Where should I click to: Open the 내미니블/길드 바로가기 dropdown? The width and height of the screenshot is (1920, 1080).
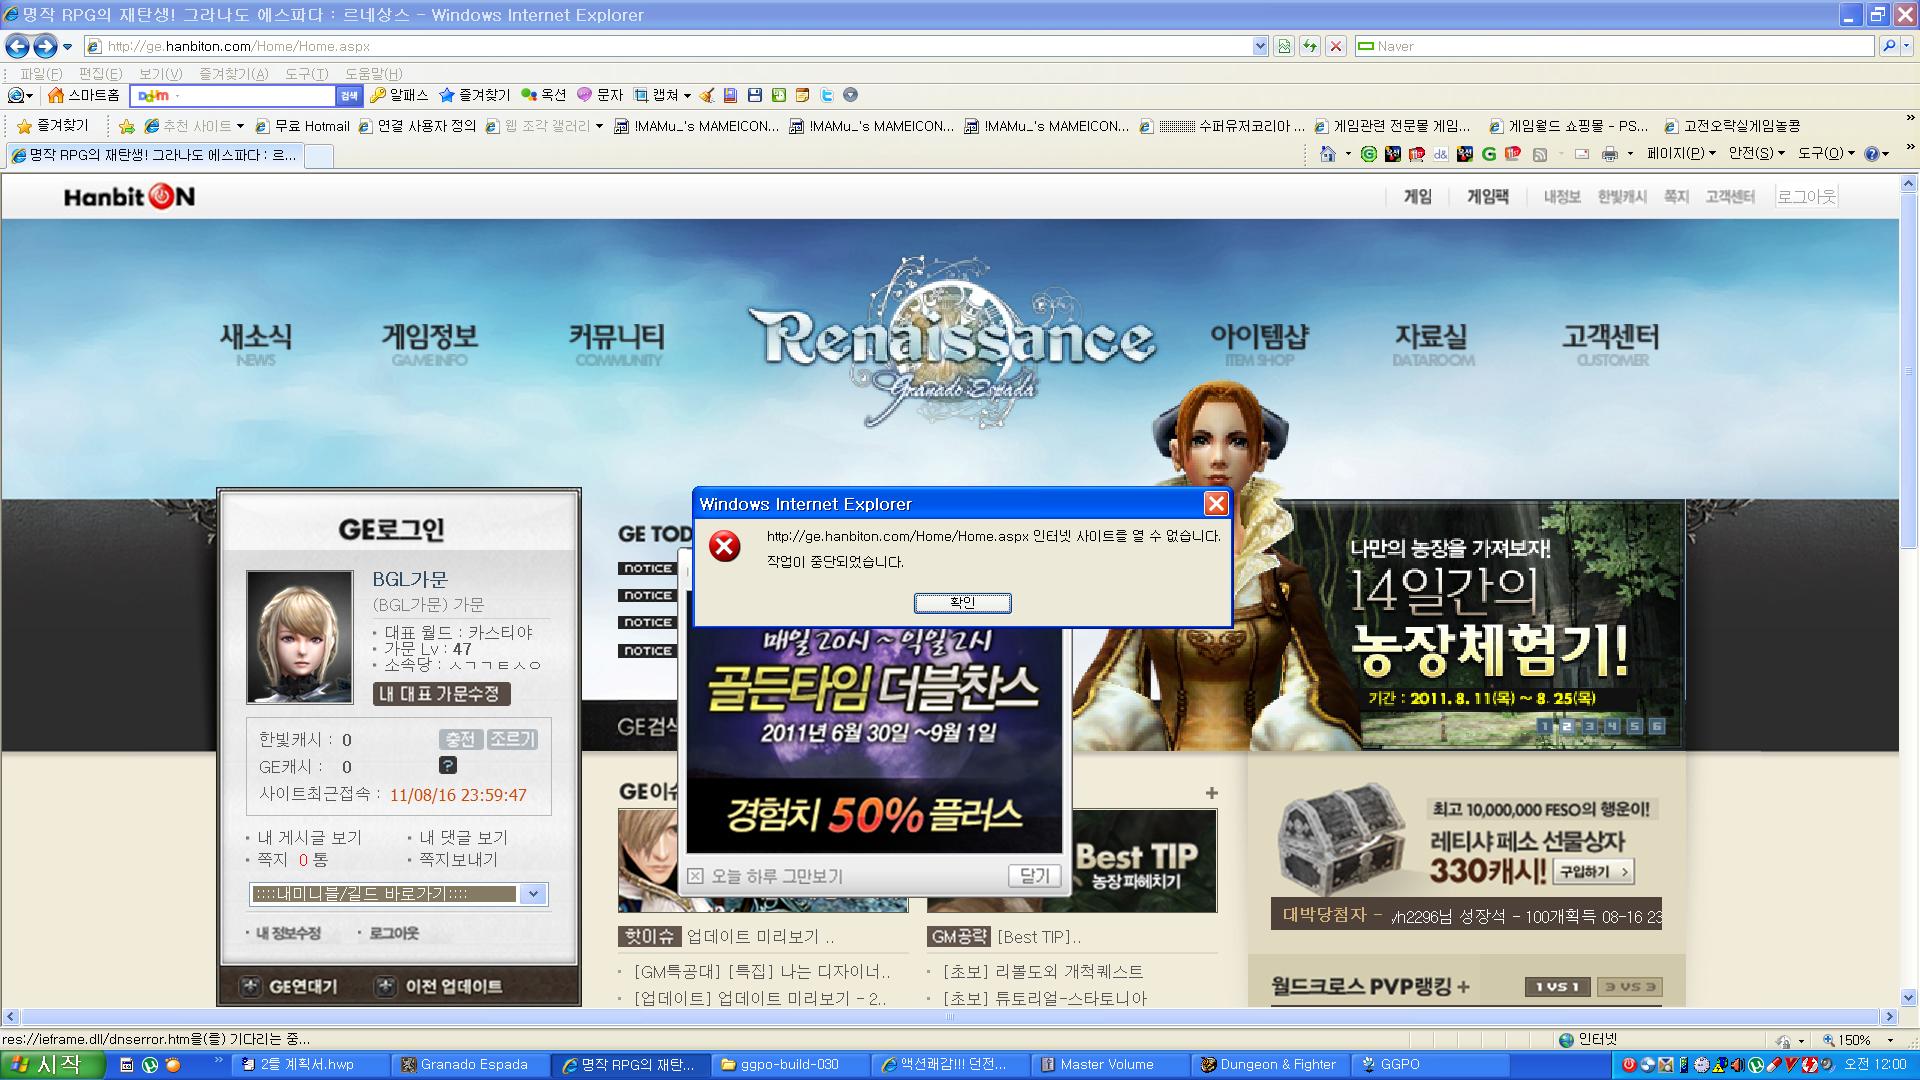(398, 894)
